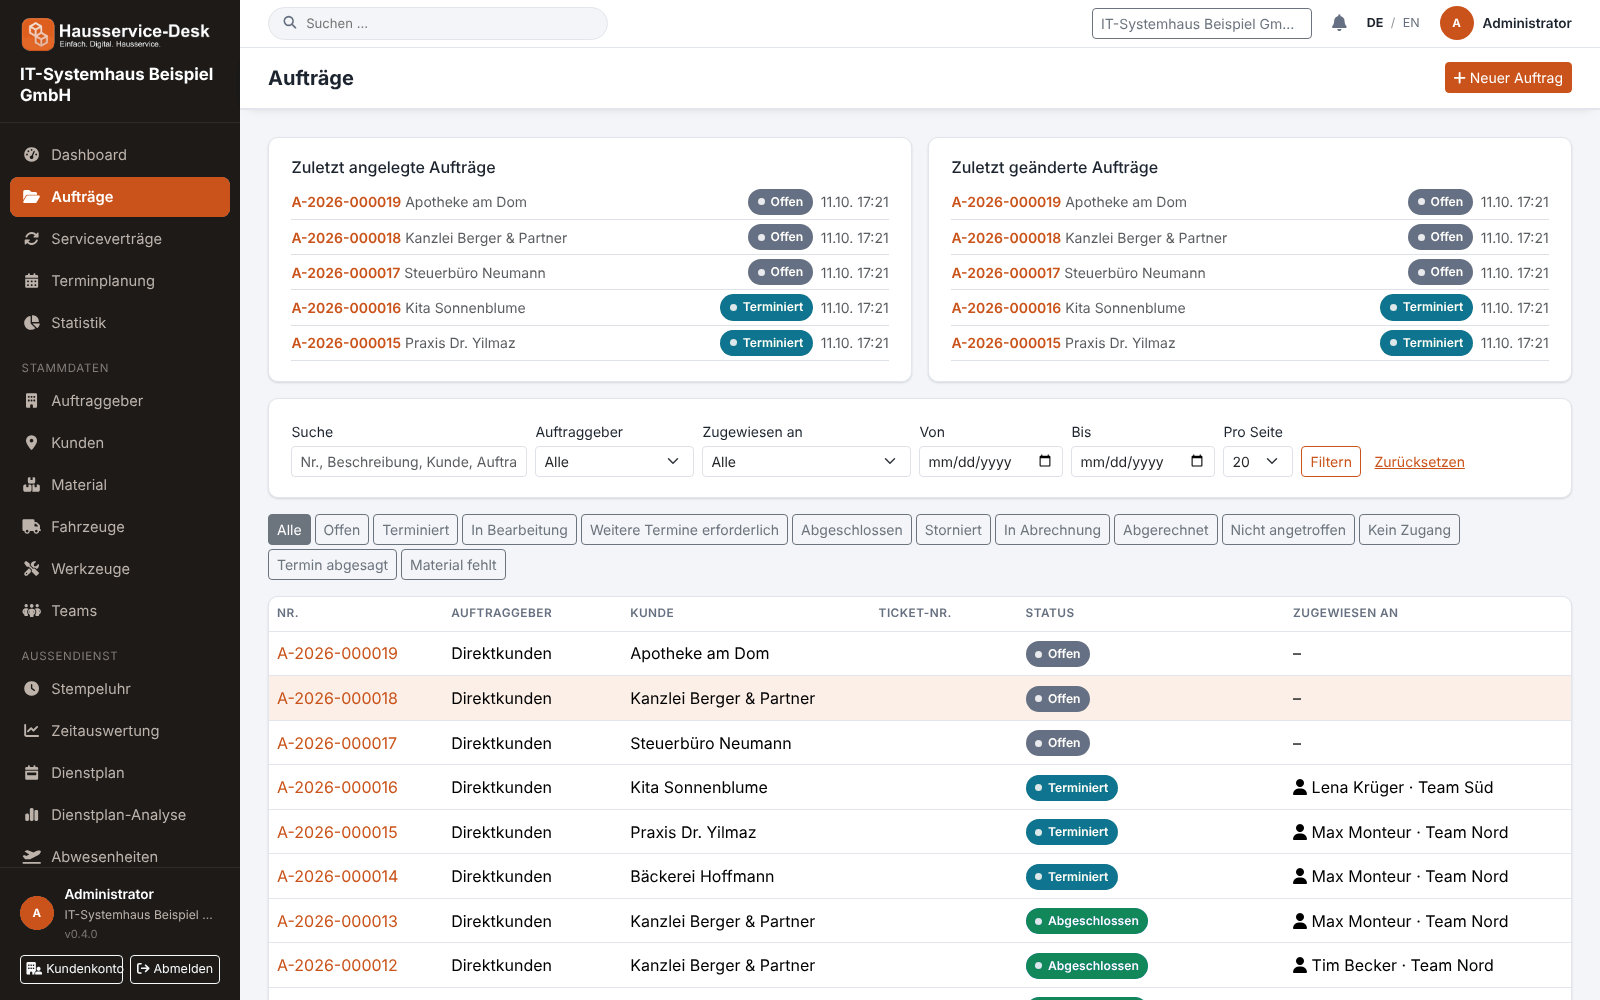This screenshot has width=1600, height=1000.
Task: Open Terminplanung calendar icon
Action: [x=32, y=281]
